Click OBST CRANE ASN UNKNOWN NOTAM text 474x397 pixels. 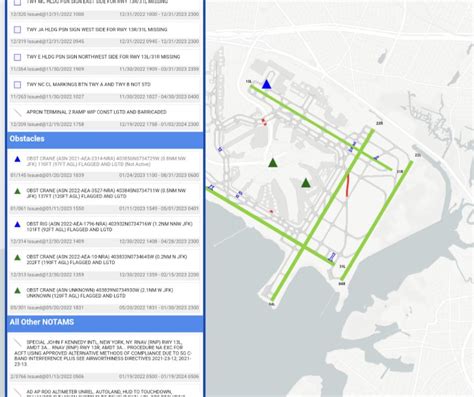point(100,293)
